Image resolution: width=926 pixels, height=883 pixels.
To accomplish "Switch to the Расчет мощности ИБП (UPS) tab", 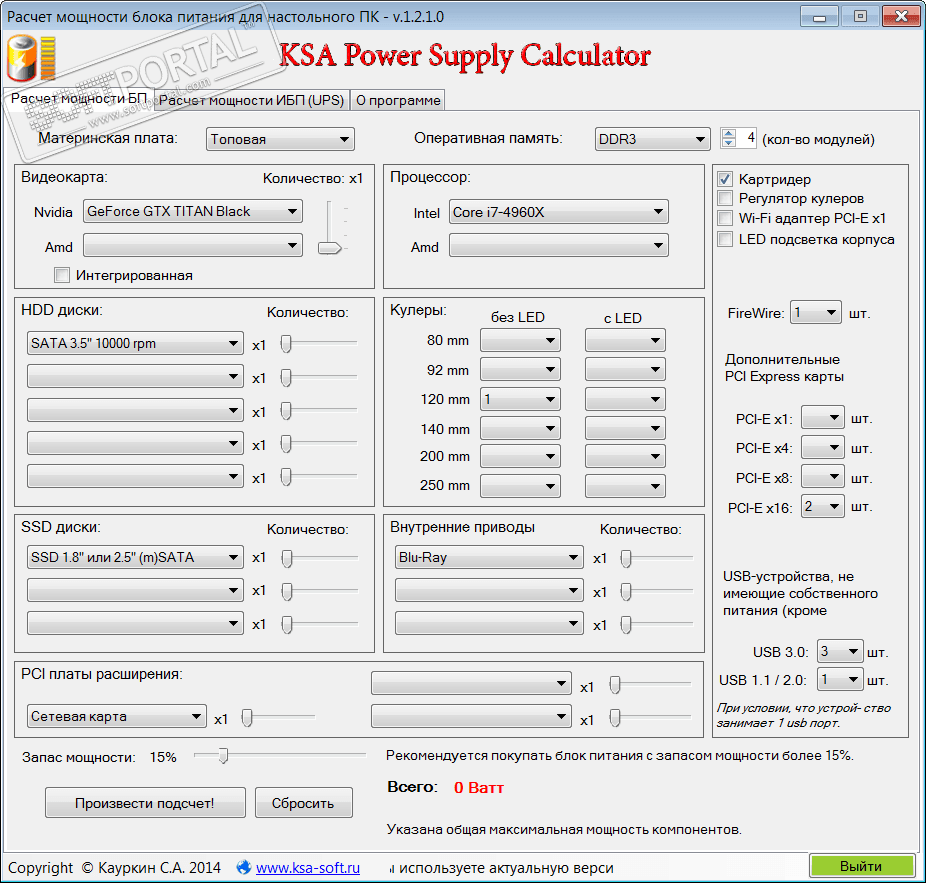I will point(252,100).
